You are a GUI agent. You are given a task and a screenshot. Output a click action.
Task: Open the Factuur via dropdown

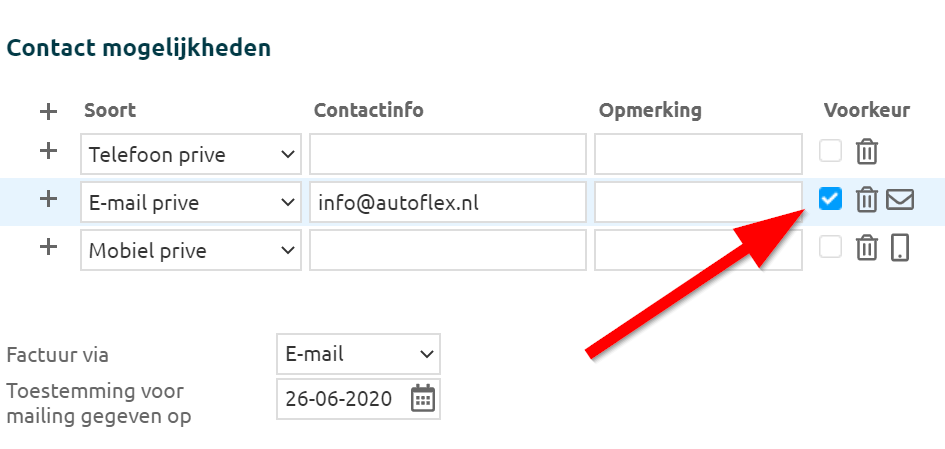[x=358, y=354]
